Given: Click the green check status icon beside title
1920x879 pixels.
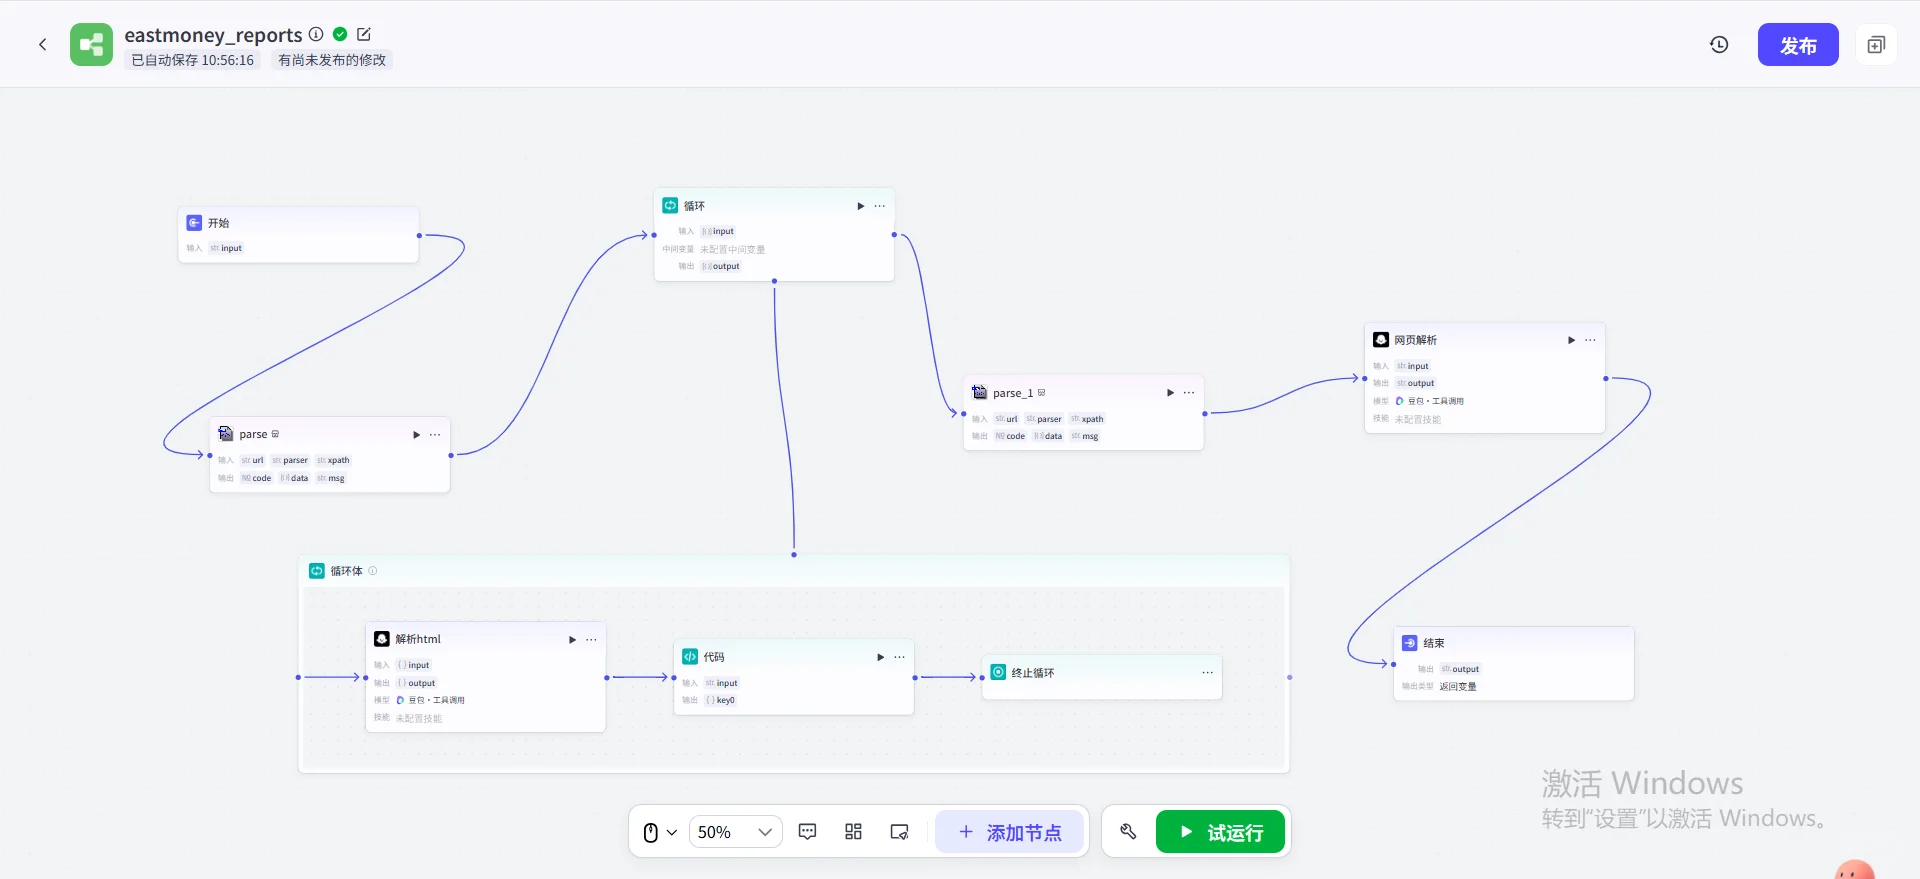Looking at the screenshot, I should tap(340, 34).
